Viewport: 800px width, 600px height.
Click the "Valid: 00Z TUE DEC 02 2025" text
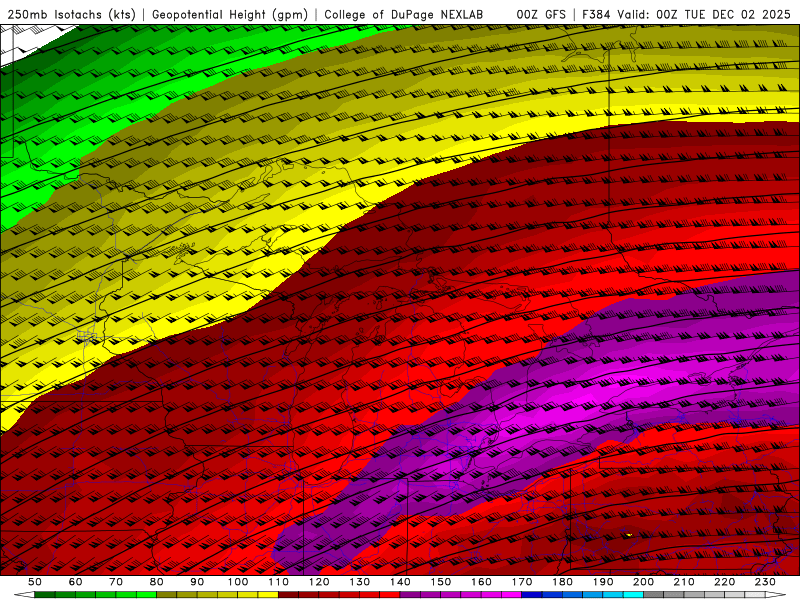(704, 15)
